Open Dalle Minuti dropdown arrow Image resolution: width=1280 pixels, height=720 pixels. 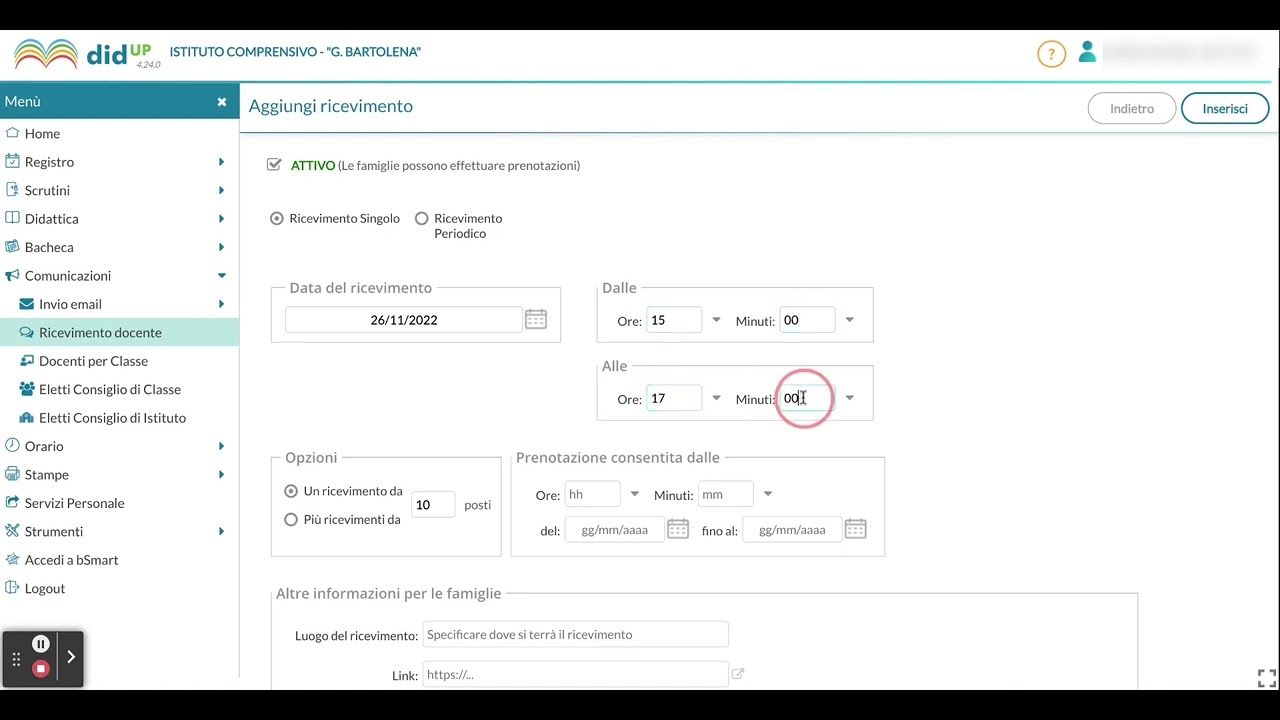click(849, 320)
